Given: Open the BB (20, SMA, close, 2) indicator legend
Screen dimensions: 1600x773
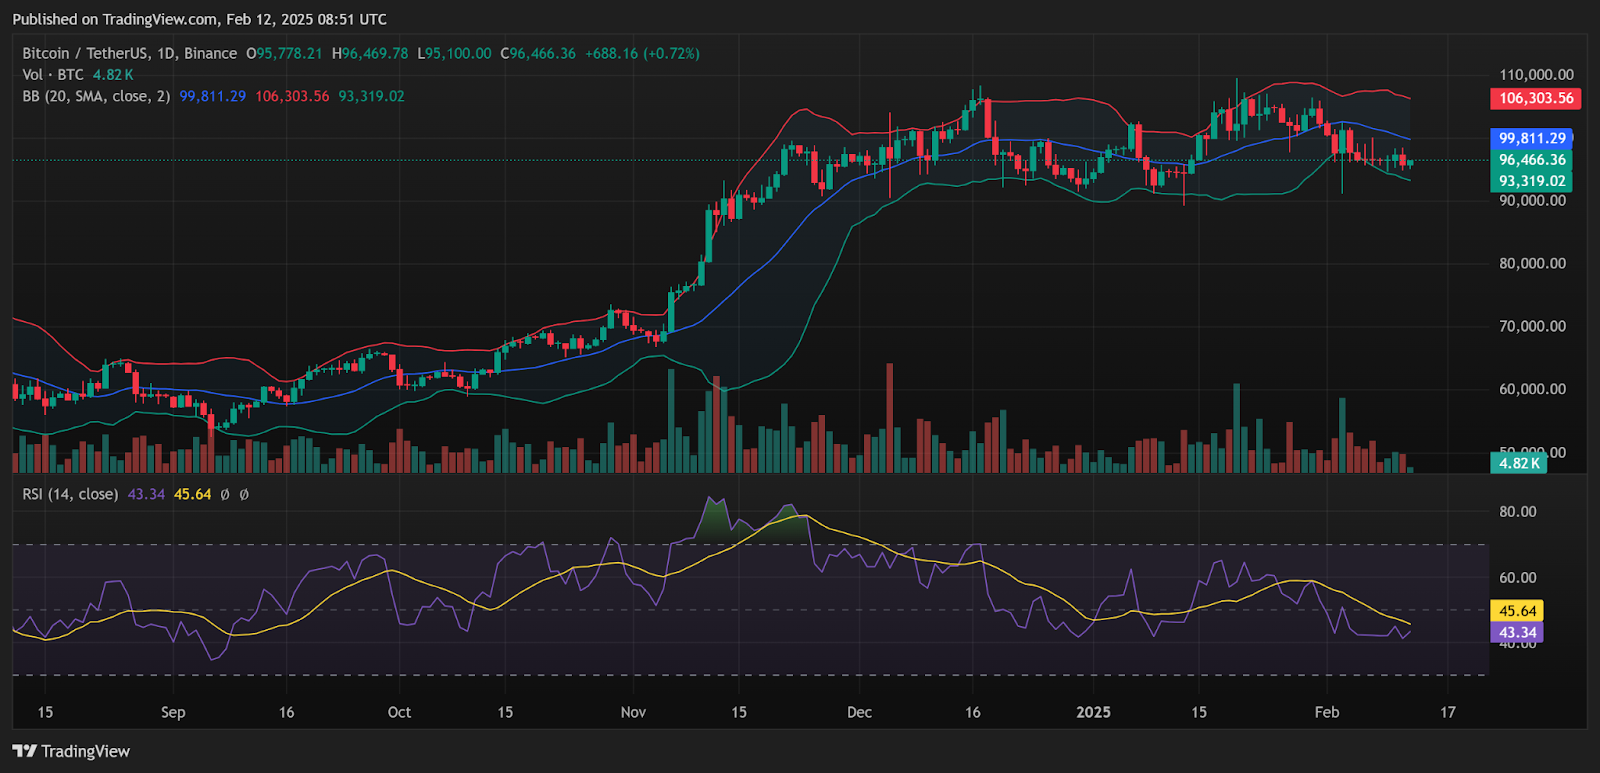Looking at the screenshot, I should click(x=95, y=96).
